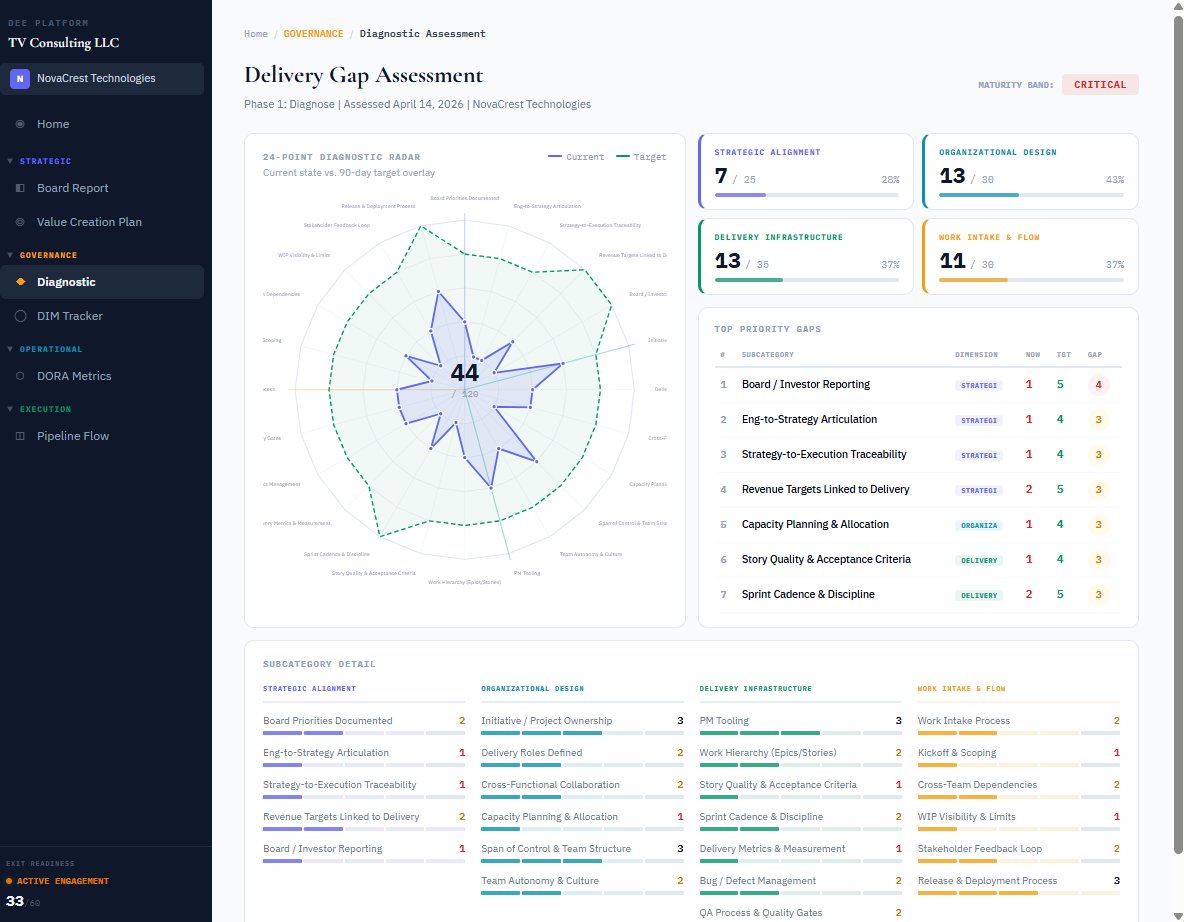Click the gap badge 4 for Board Reporting
The height and width of the screenshot is (922, 1184).
coord(1098,385)
